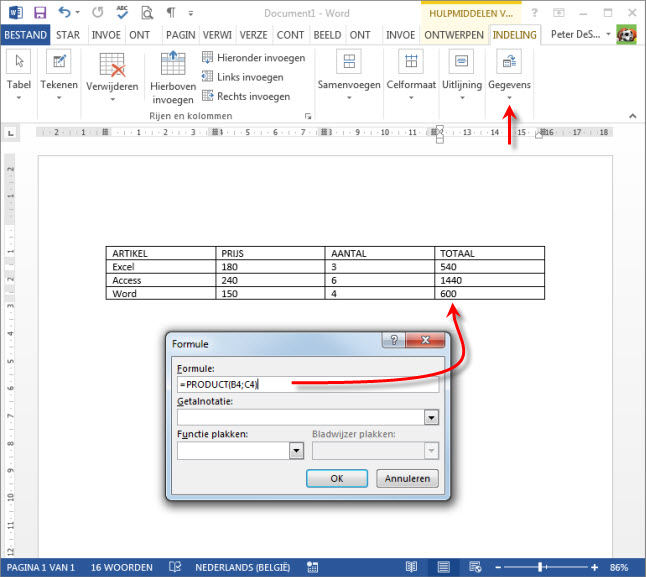646x577 pixels.
Task: Open the Samenvoegen dropdown
Action: (349, 75)
